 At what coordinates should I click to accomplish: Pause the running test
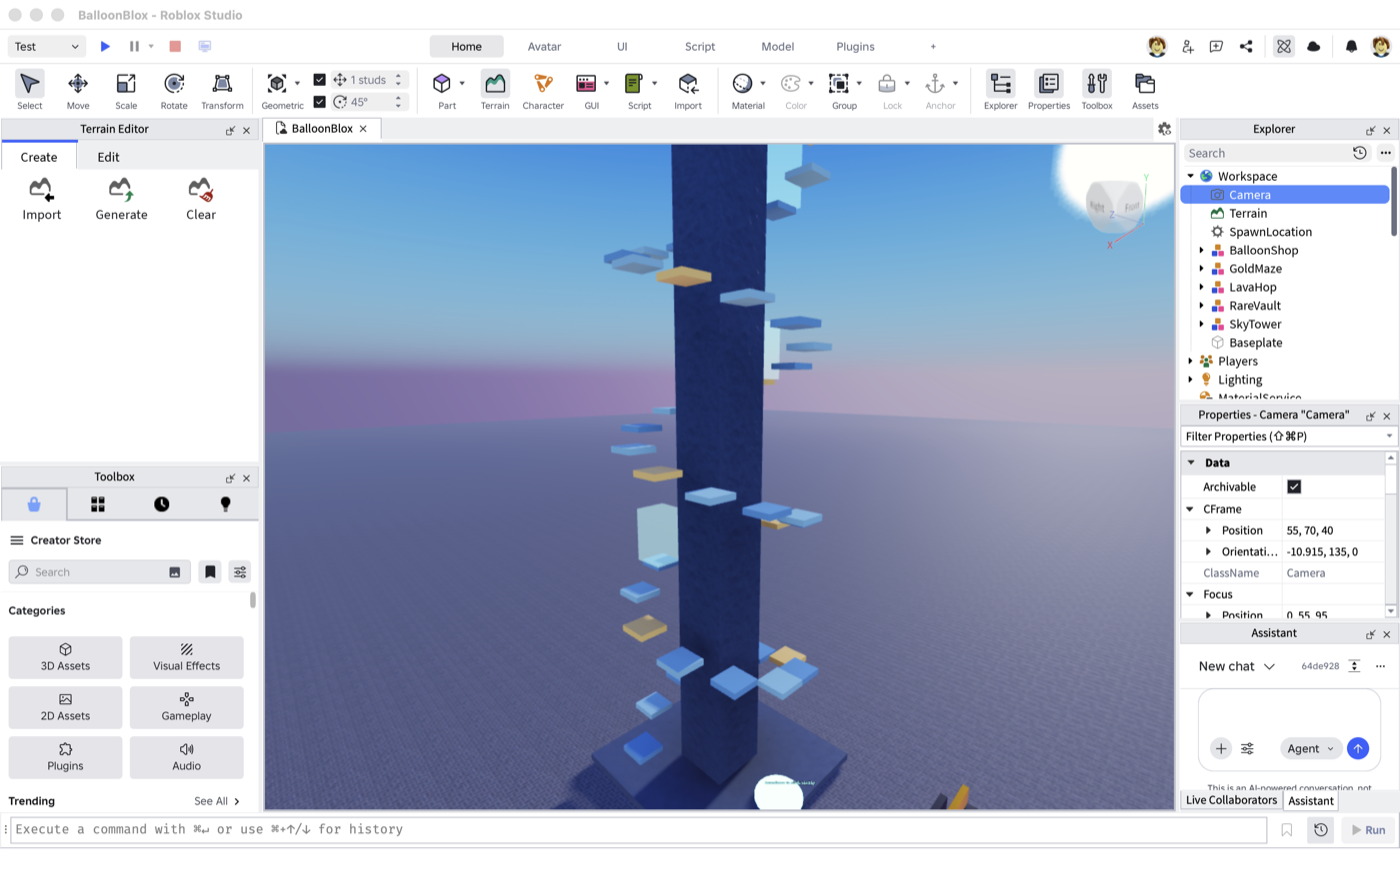tap(134, 46)
